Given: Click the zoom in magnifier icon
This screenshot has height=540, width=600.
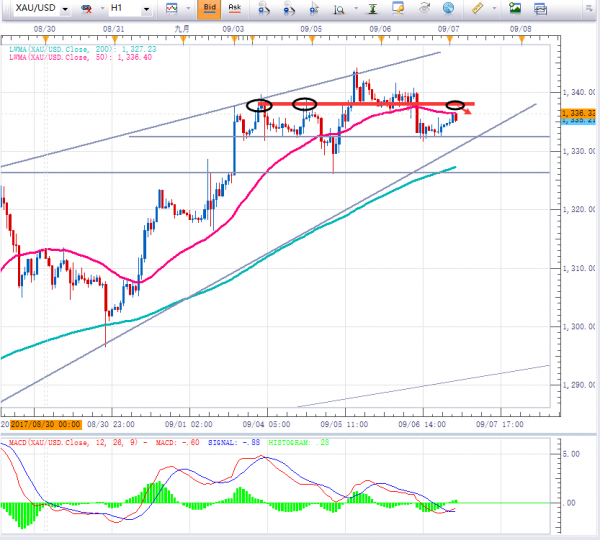Looking at the screenshot, I should pos(264,8).
